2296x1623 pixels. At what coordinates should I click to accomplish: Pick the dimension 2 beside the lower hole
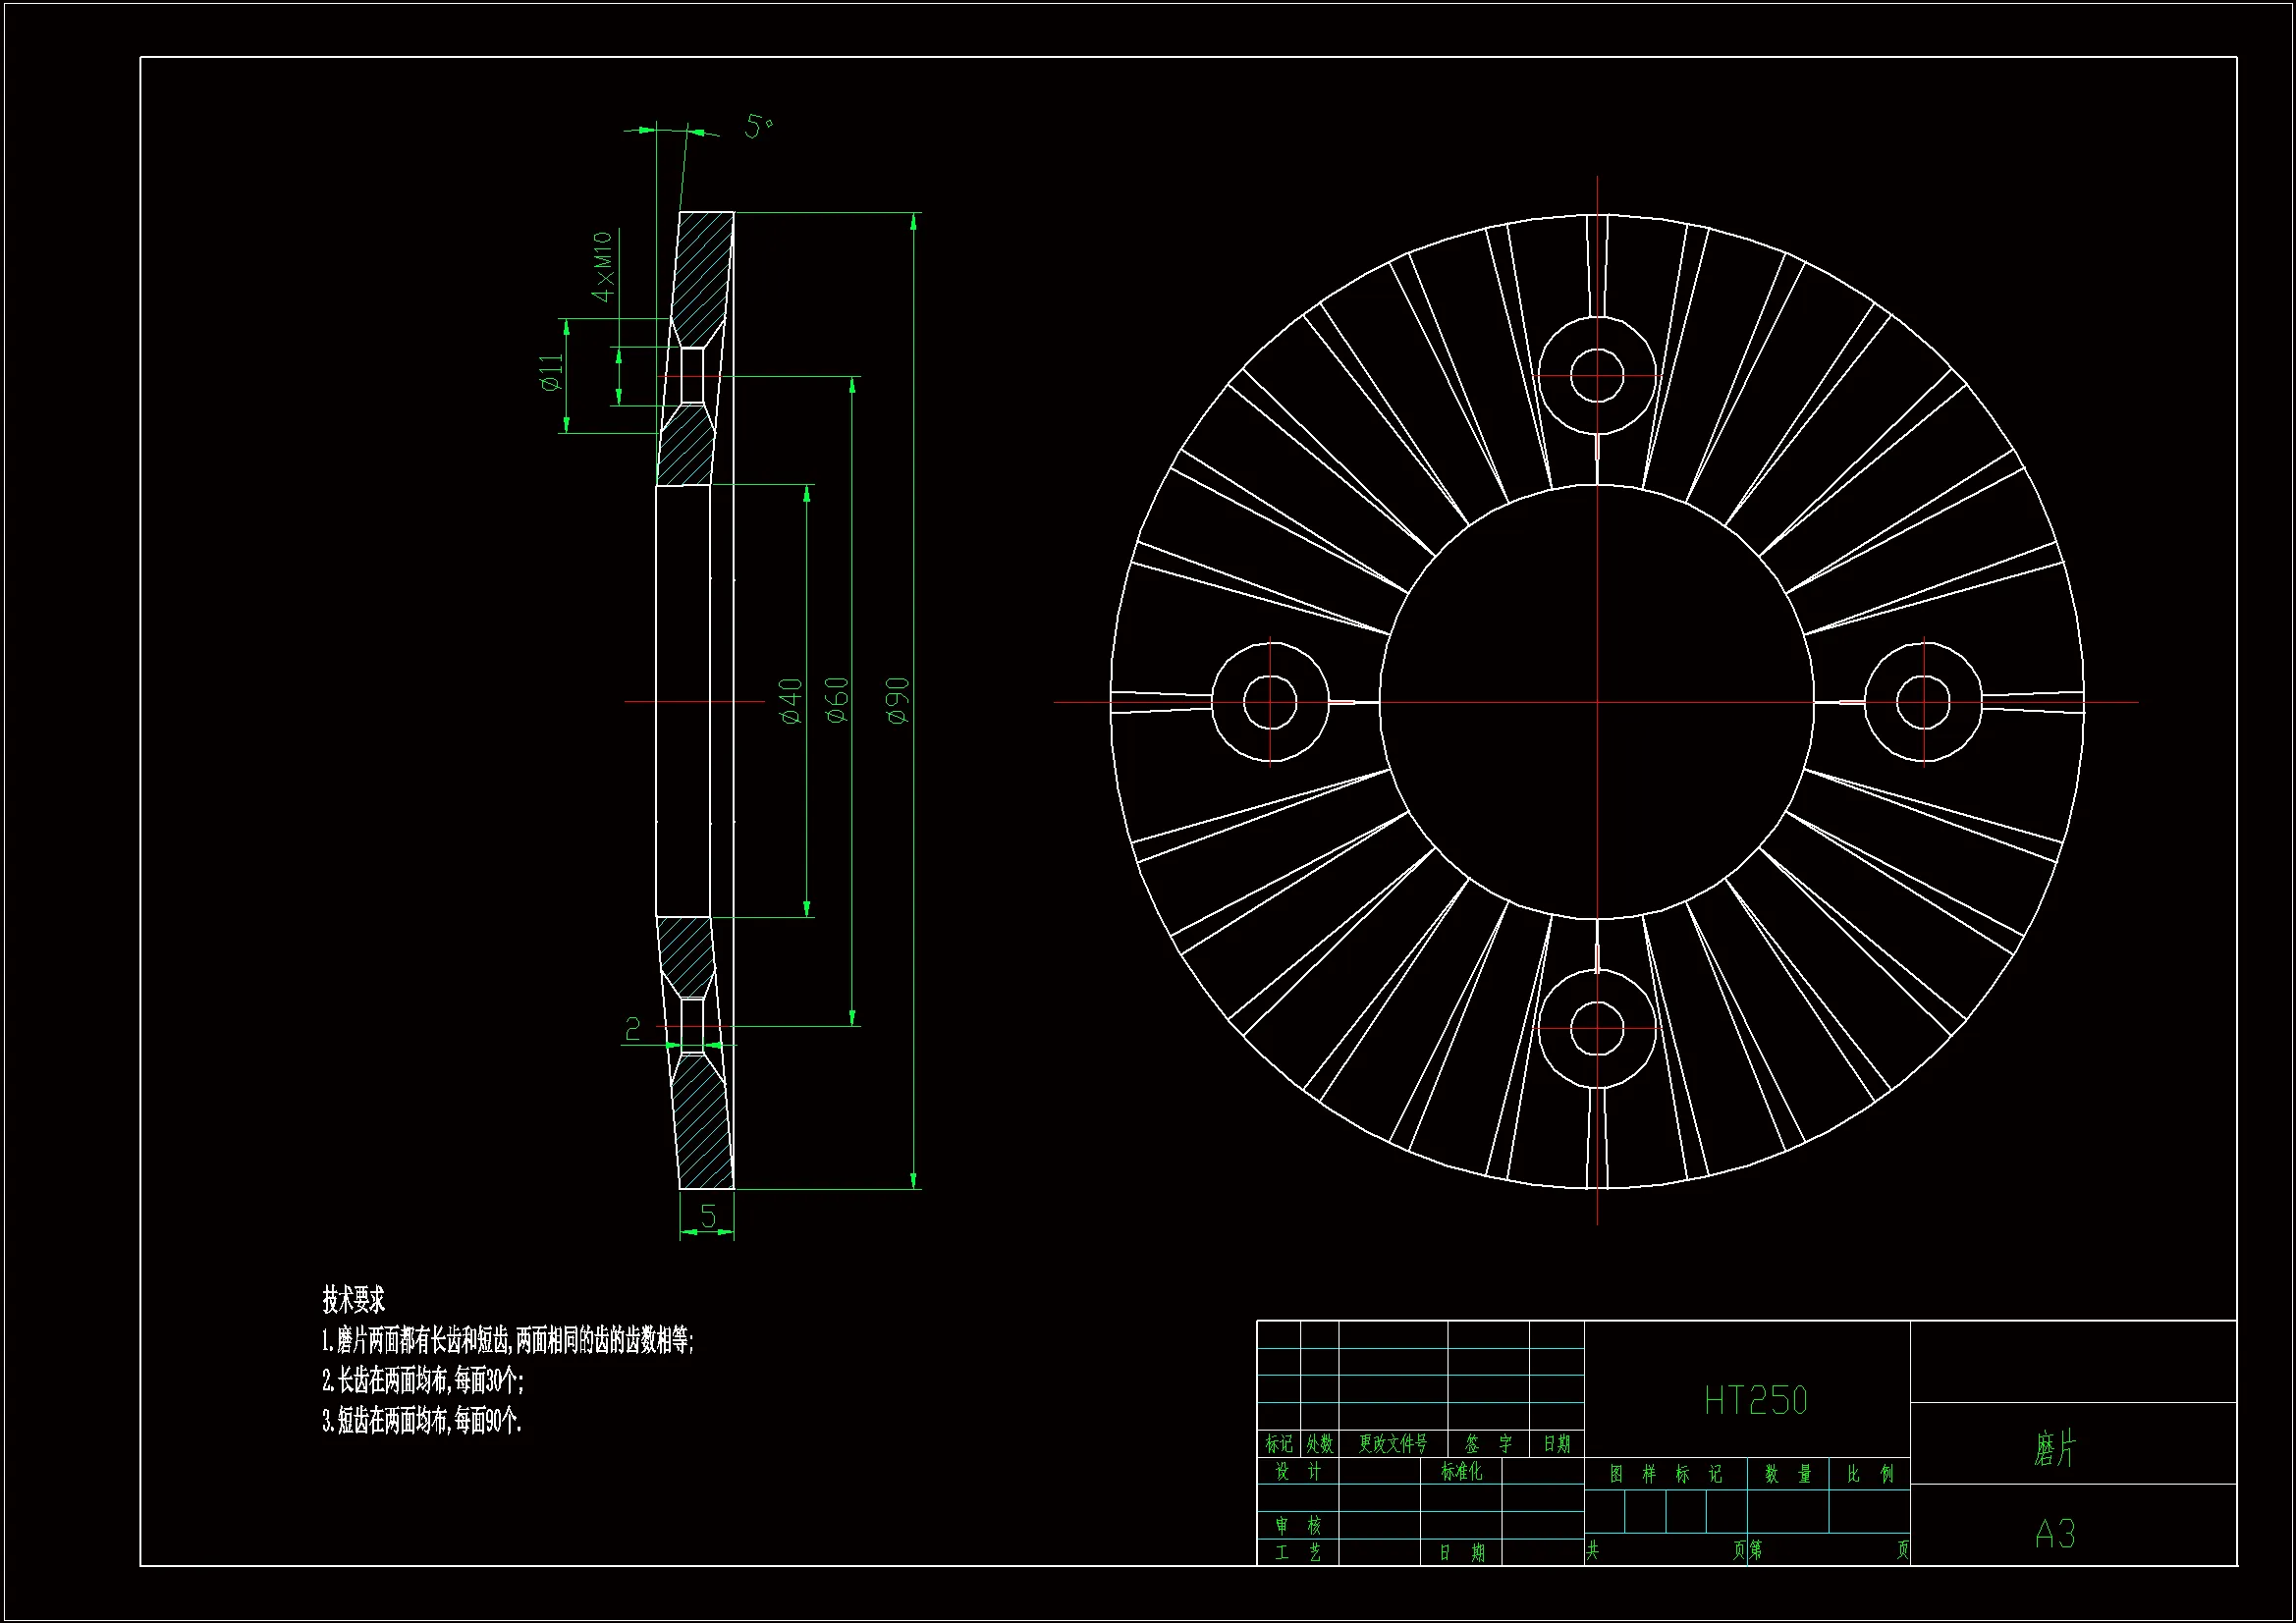pyautogui.click(x=632, y=1029)
